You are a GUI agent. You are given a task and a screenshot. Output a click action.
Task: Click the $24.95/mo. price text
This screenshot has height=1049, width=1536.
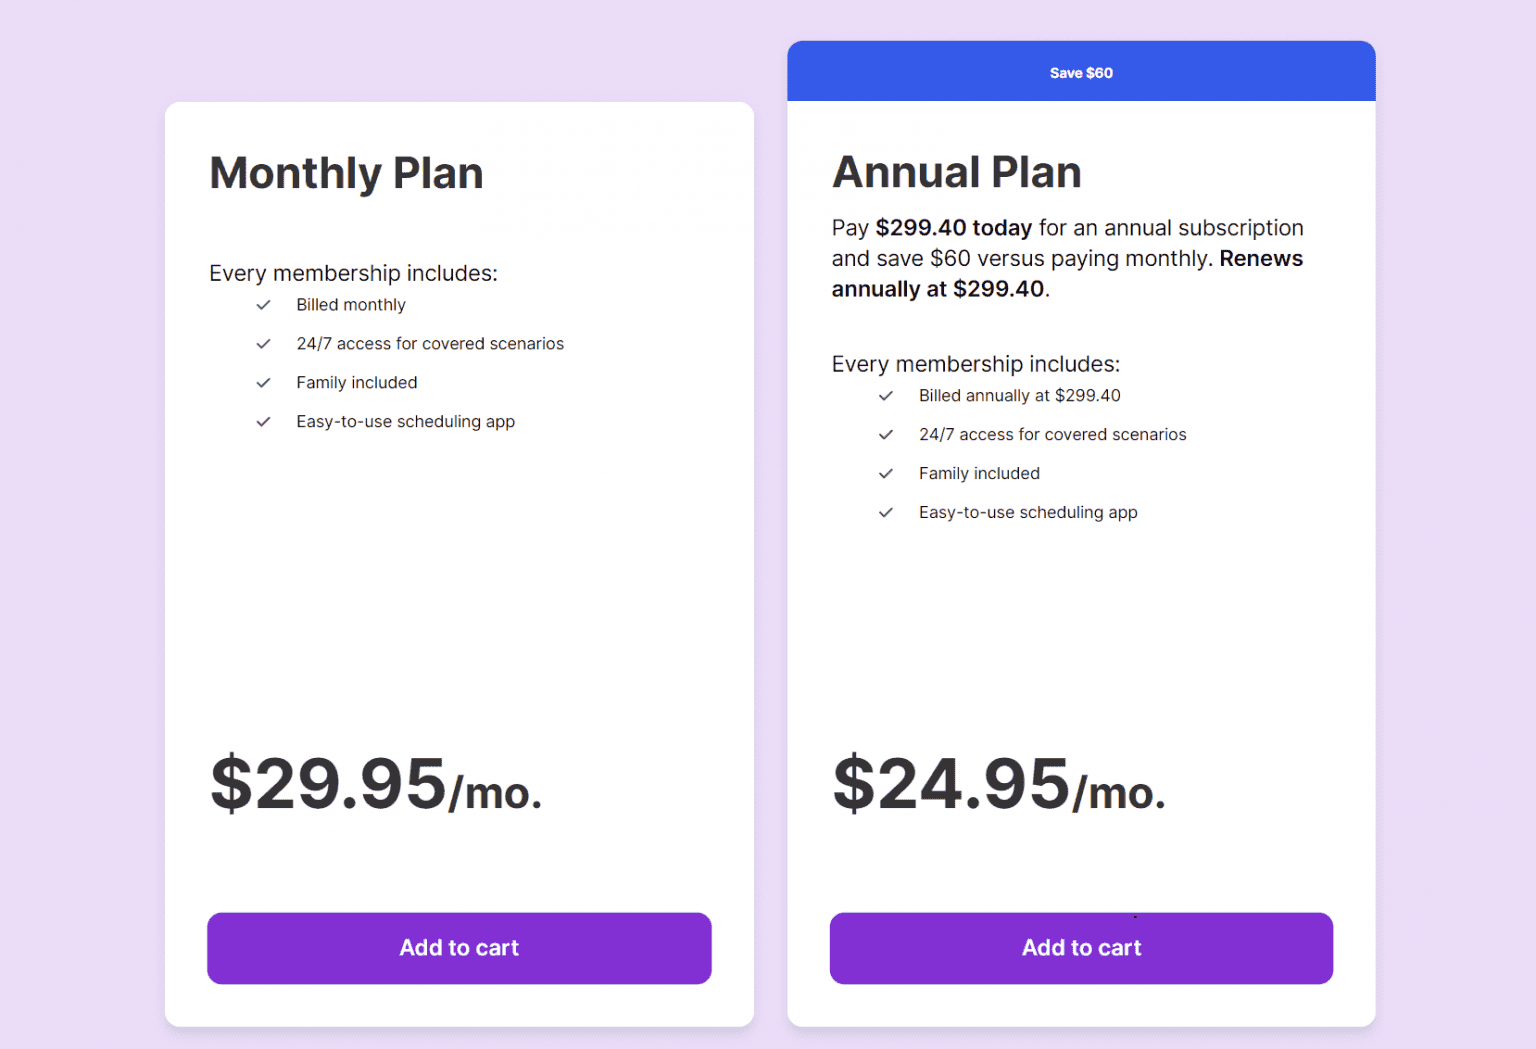pos(998,787)
